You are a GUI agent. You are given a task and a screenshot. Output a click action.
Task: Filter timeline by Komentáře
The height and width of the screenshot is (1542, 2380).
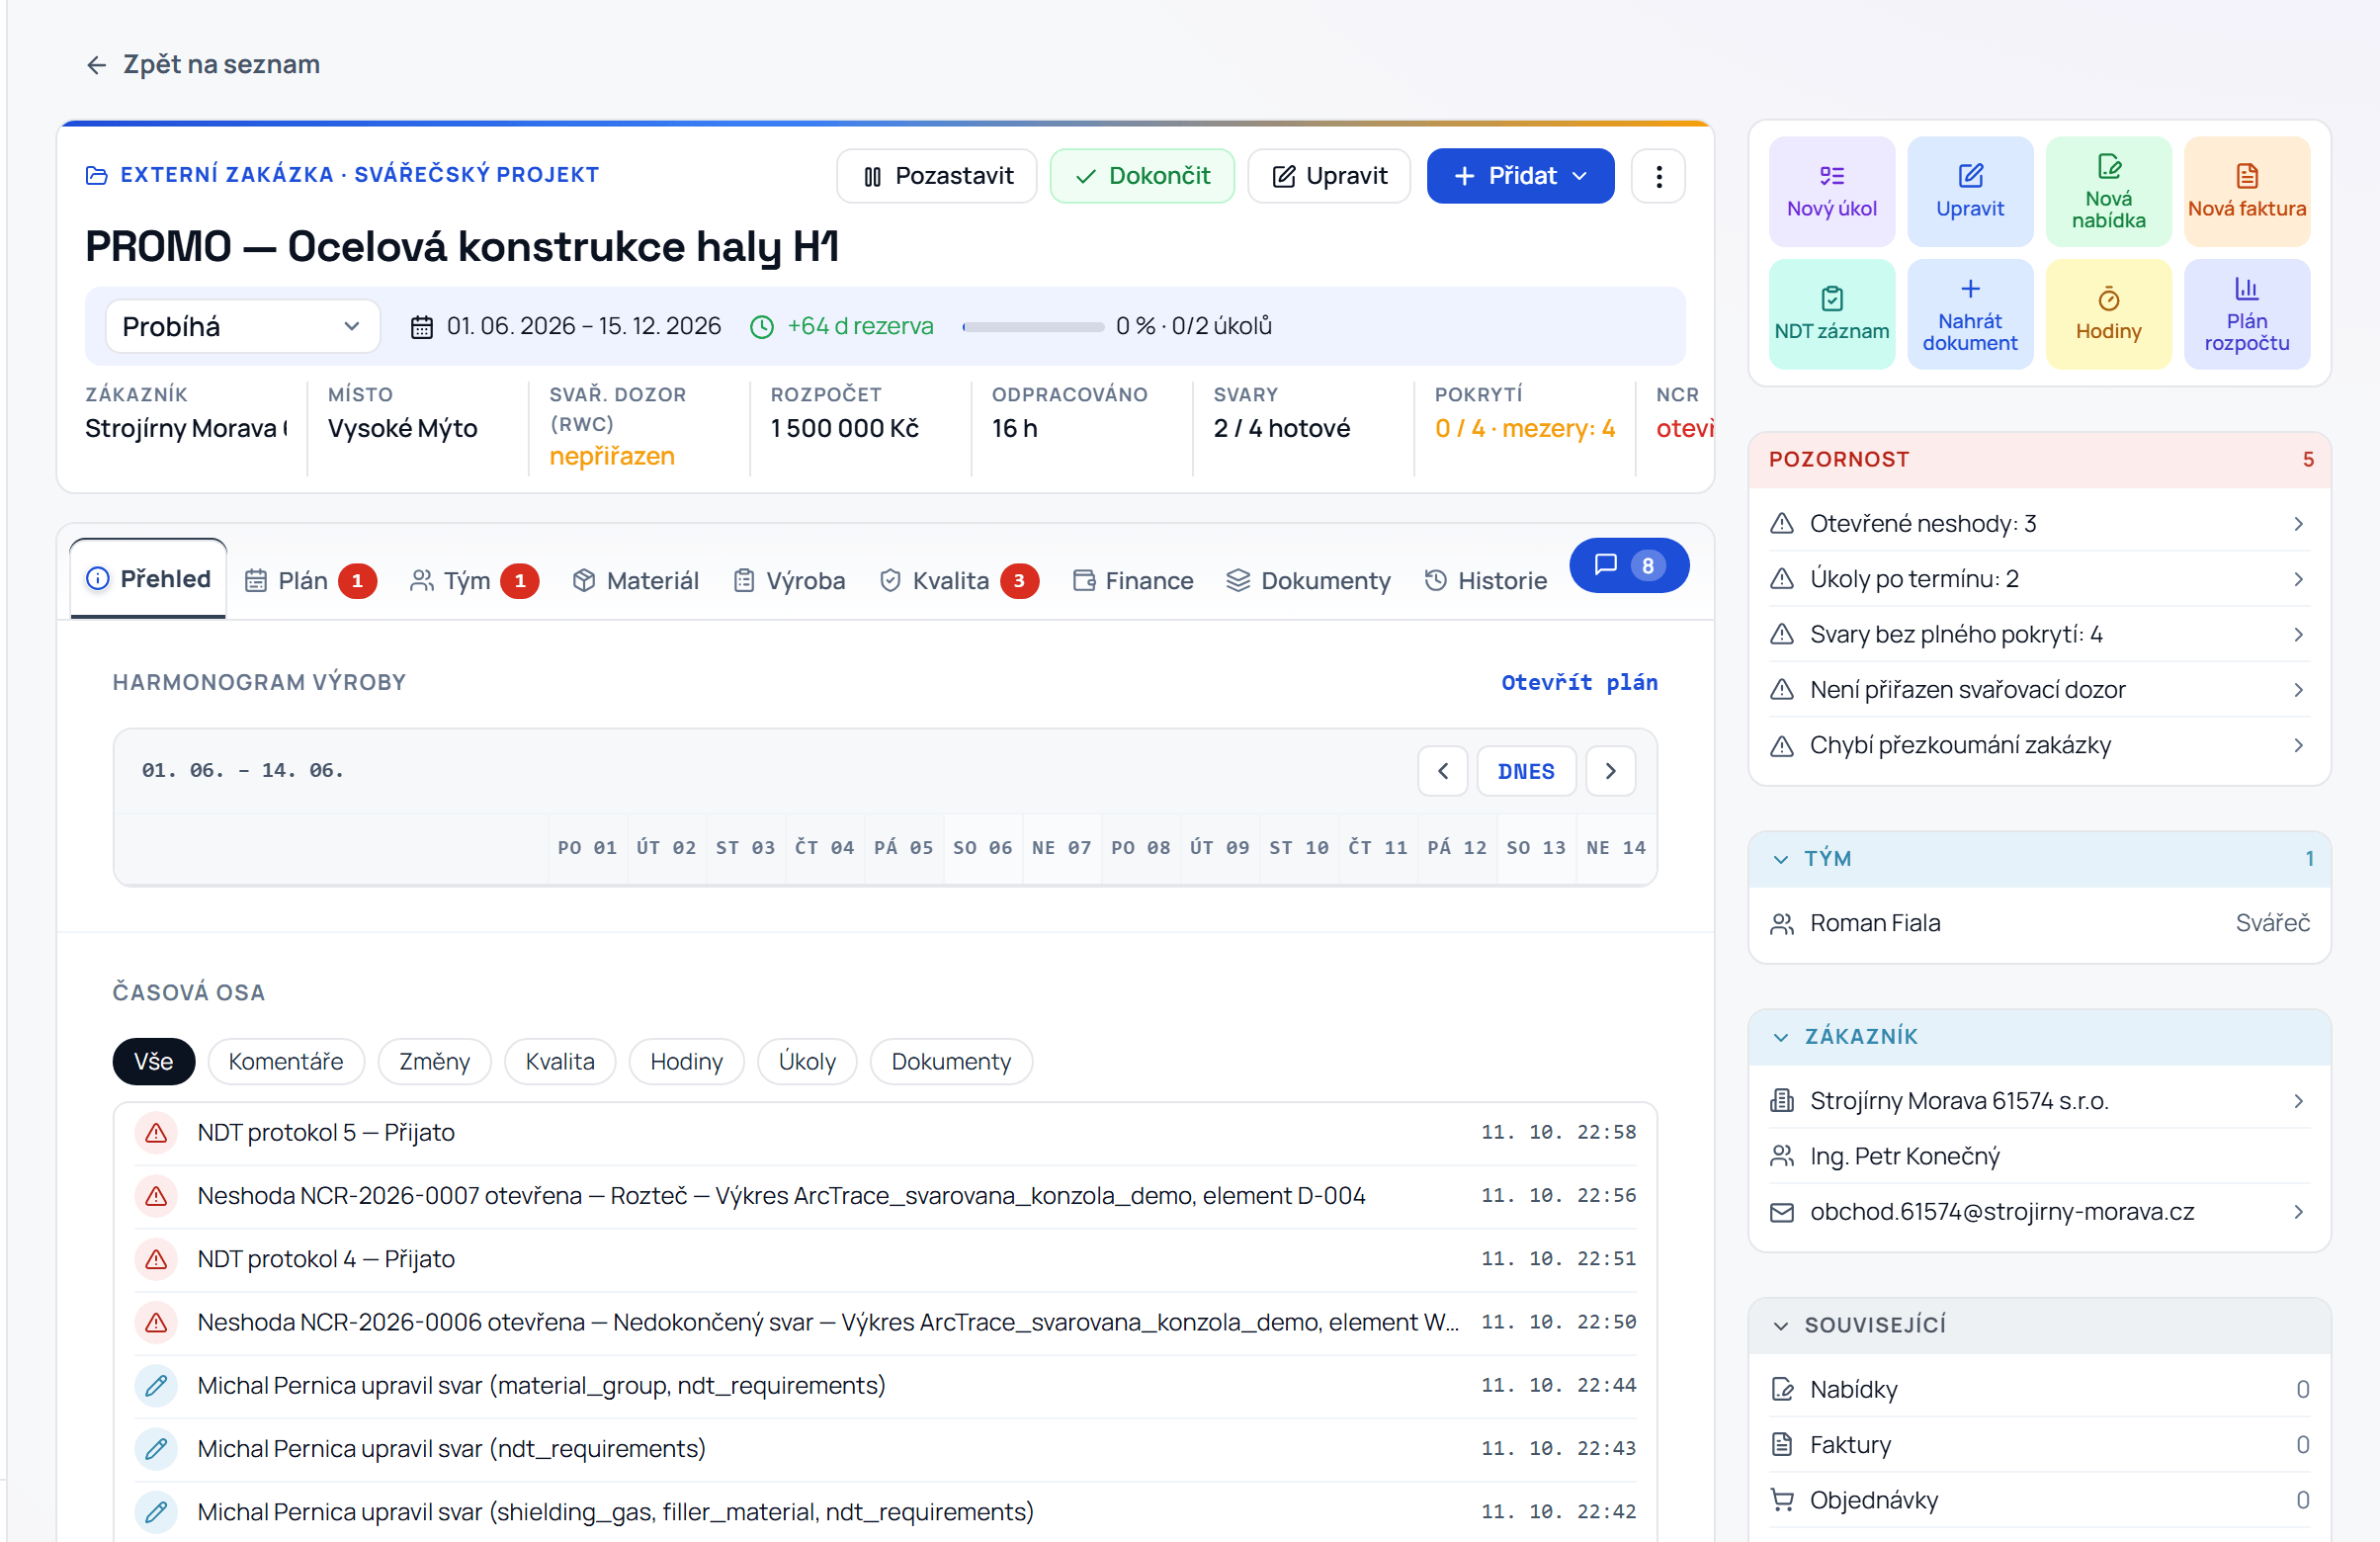coord(286,1061)
